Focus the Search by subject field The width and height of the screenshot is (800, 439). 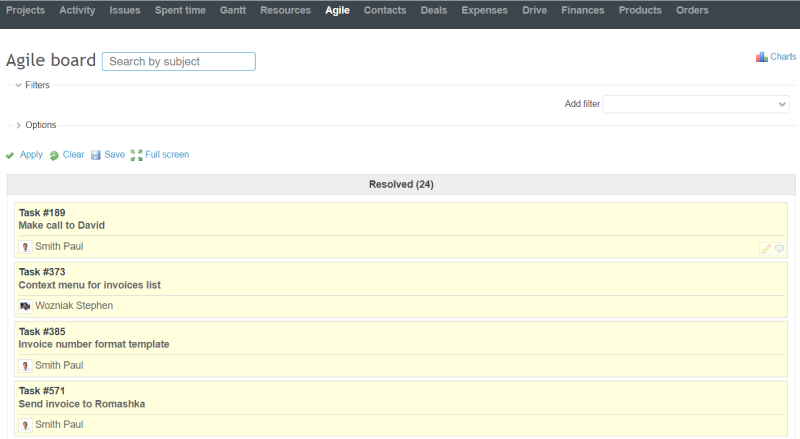click(x=178, y=62)
